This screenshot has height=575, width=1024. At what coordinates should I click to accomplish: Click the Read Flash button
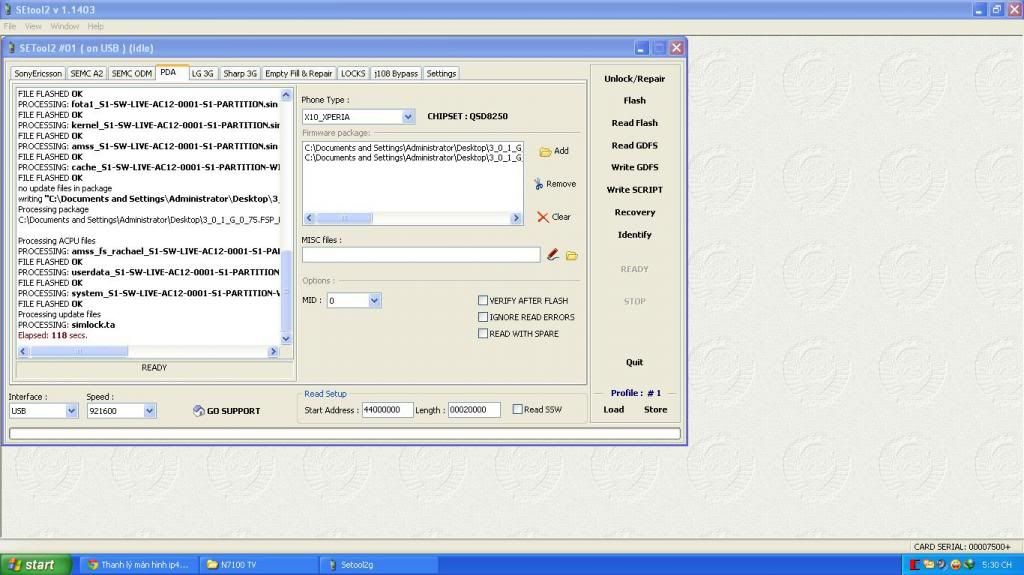point(634,123)
